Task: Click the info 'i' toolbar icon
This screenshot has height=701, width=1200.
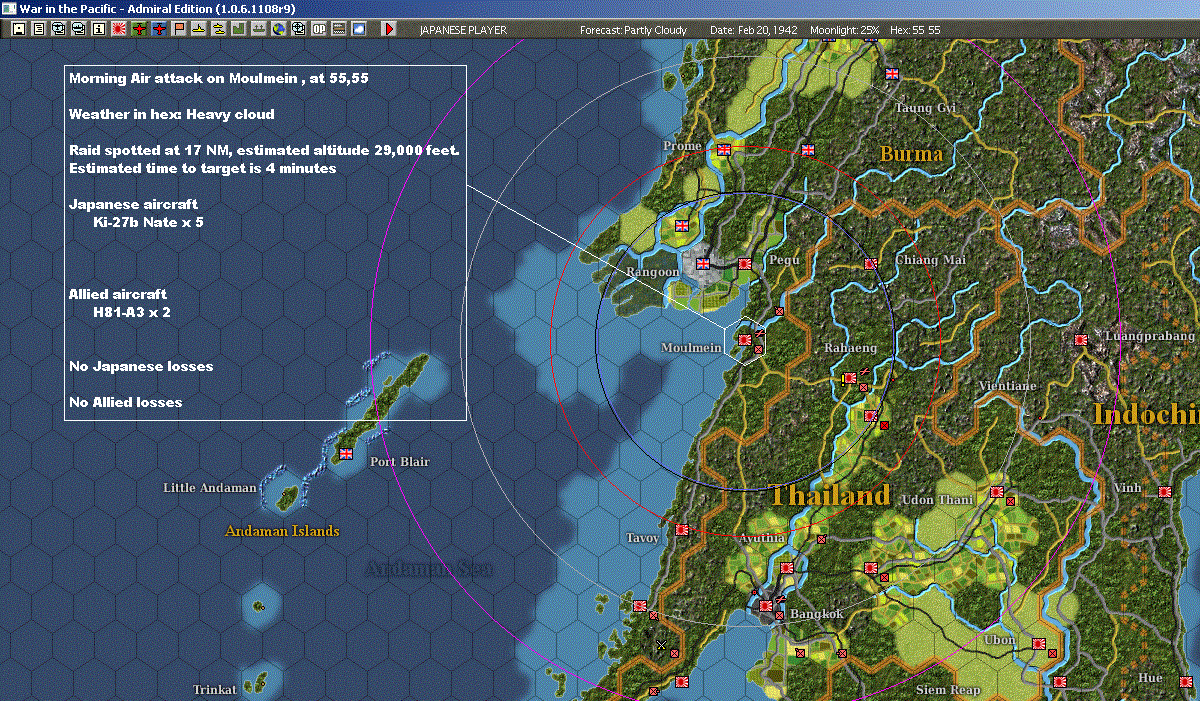Action: 99,29
